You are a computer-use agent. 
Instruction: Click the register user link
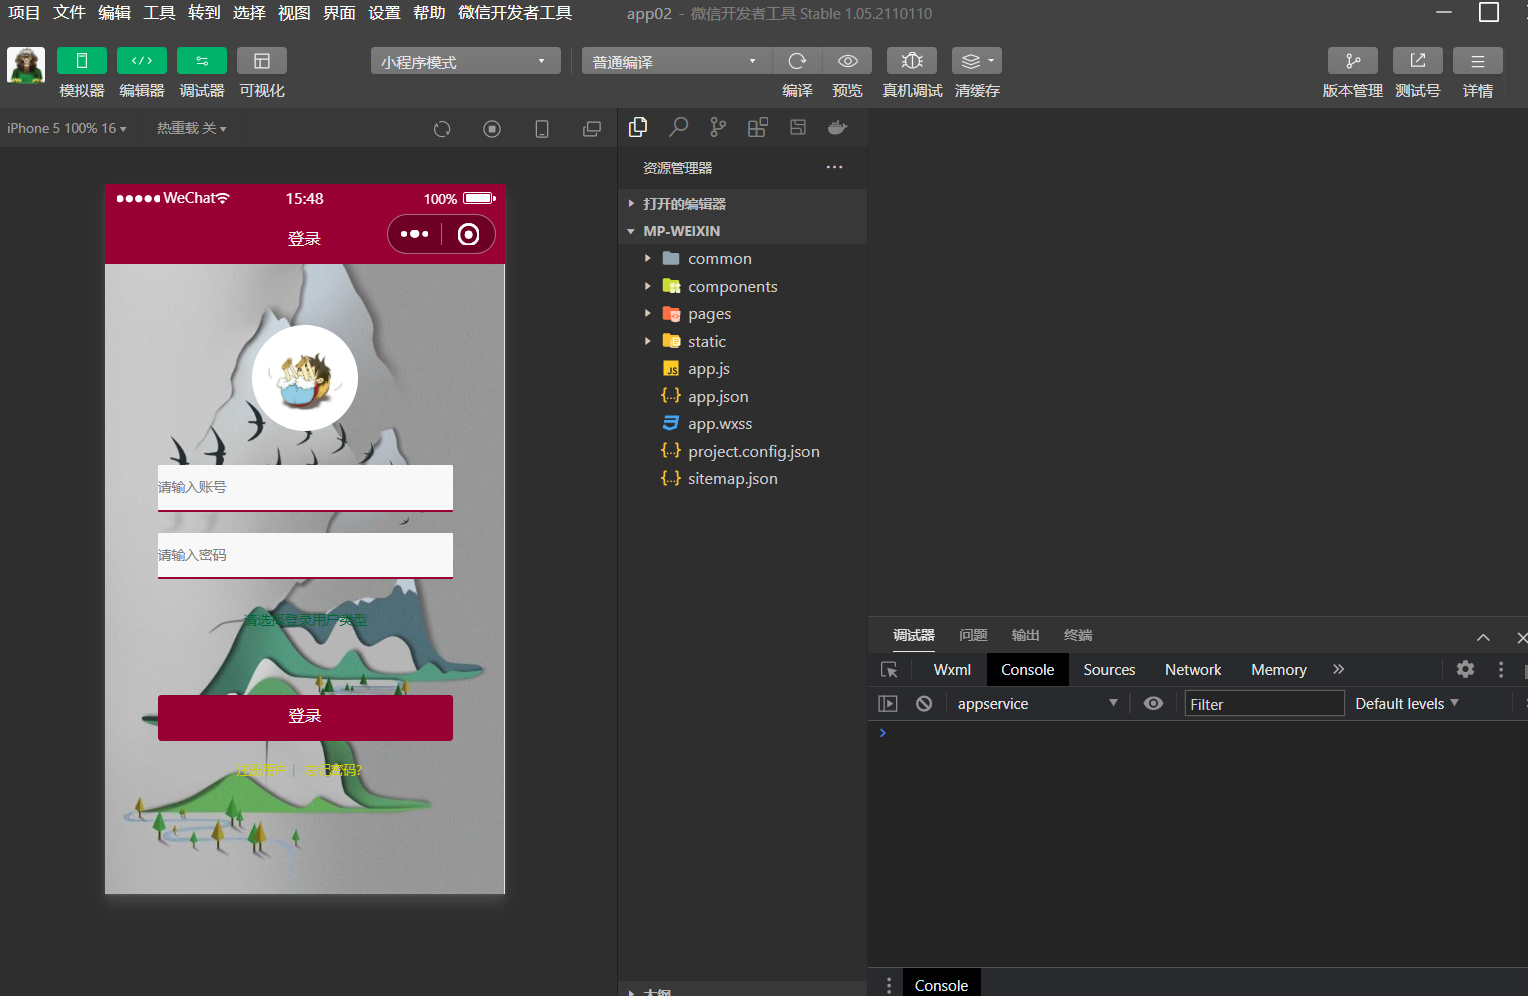point(261,770)
